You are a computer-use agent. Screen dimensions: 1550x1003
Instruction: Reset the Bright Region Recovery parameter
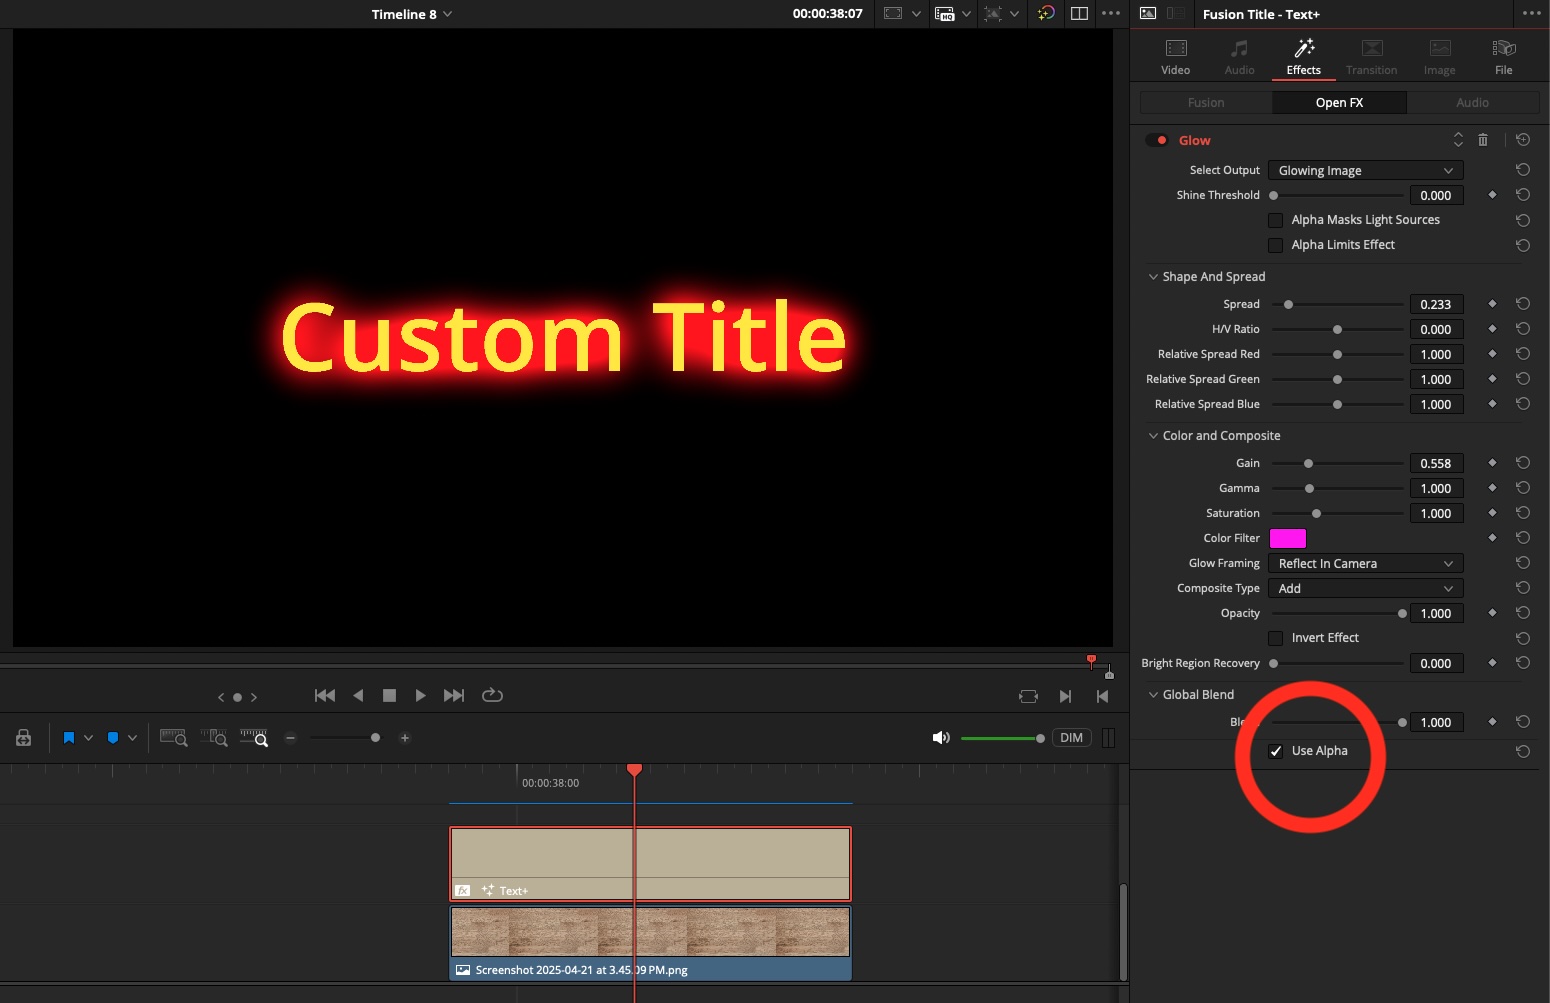[x=1523, y=663]
